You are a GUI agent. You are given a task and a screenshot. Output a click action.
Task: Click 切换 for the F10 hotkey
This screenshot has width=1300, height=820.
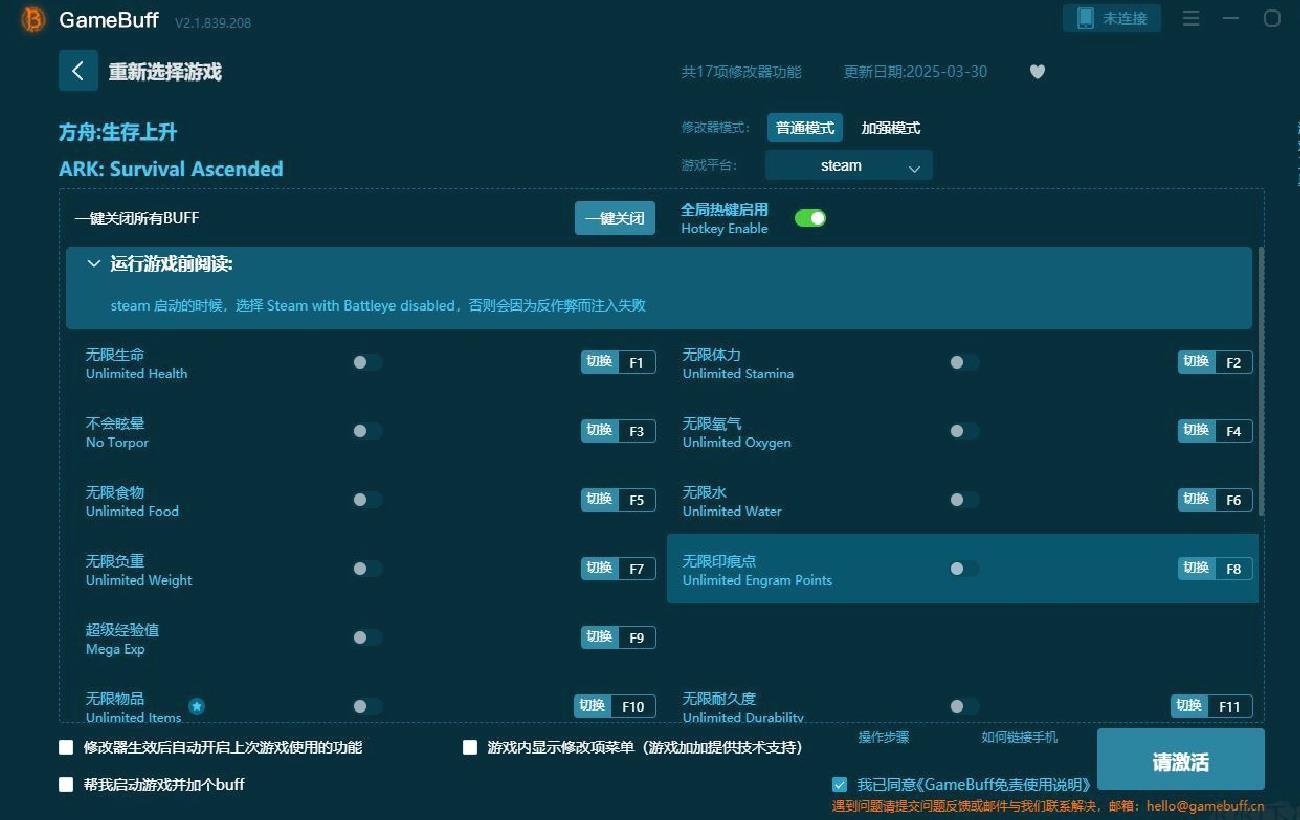coord(592,706)
